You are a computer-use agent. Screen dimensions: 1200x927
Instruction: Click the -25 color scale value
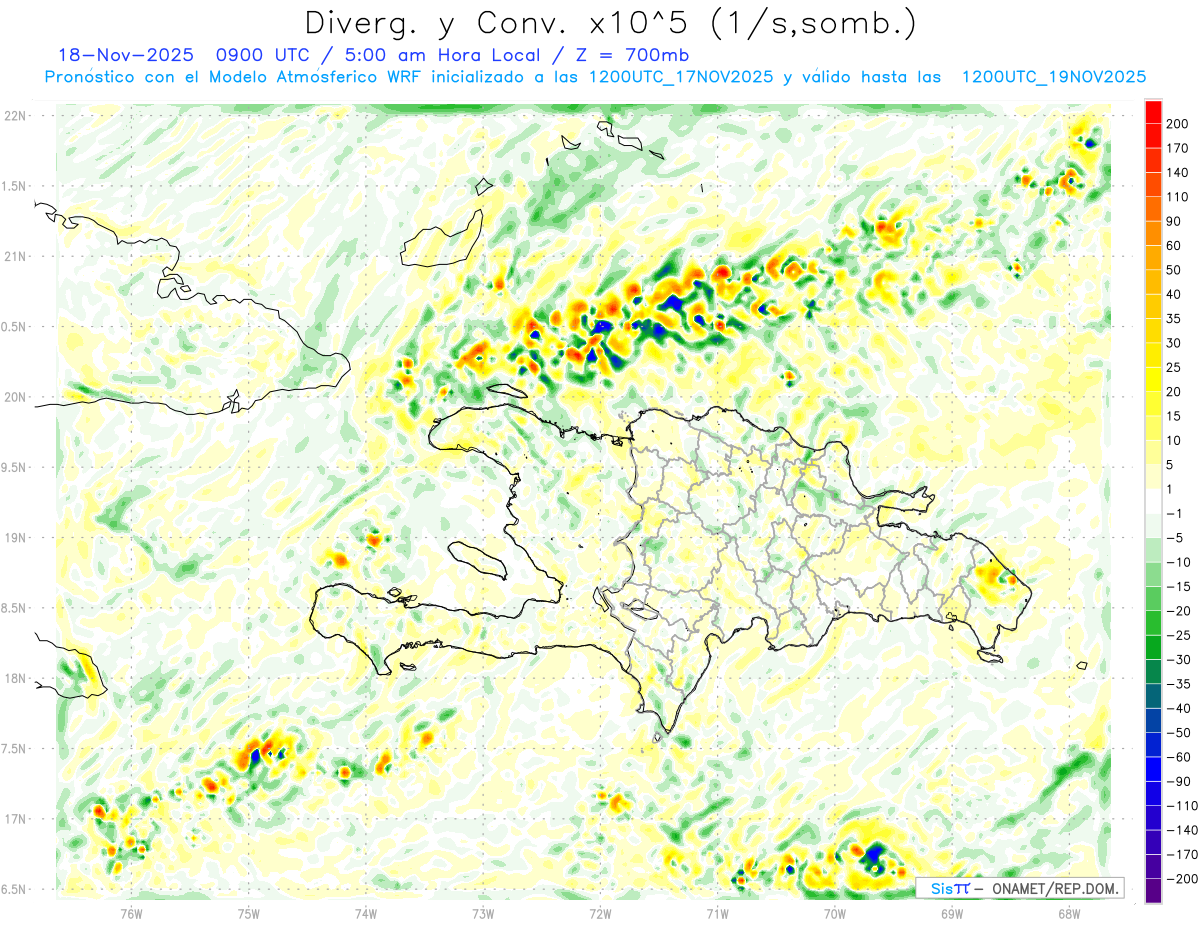pos(1178,635)
